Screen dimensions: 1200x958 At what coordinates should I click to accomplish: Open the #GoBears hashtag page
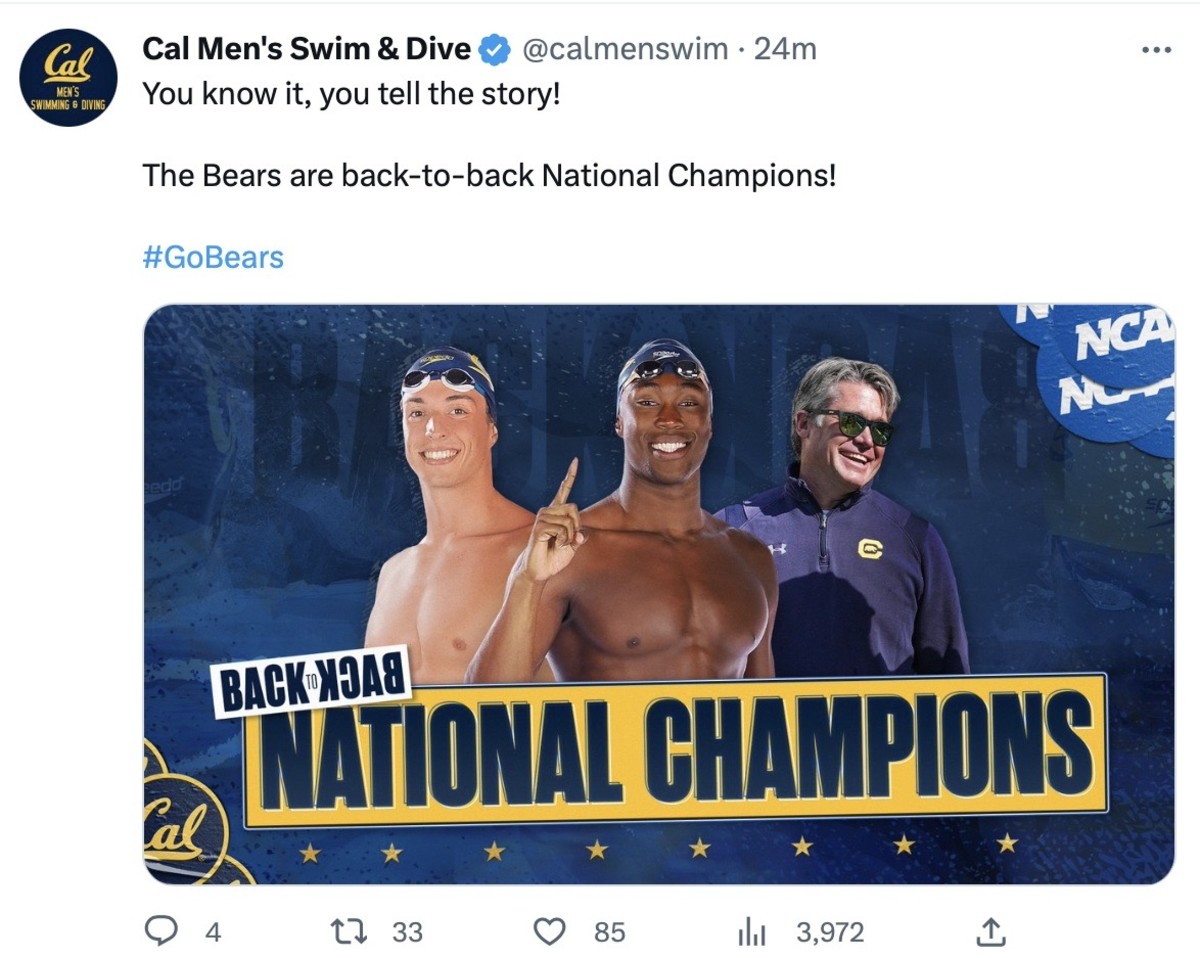(x=213, y=257)
